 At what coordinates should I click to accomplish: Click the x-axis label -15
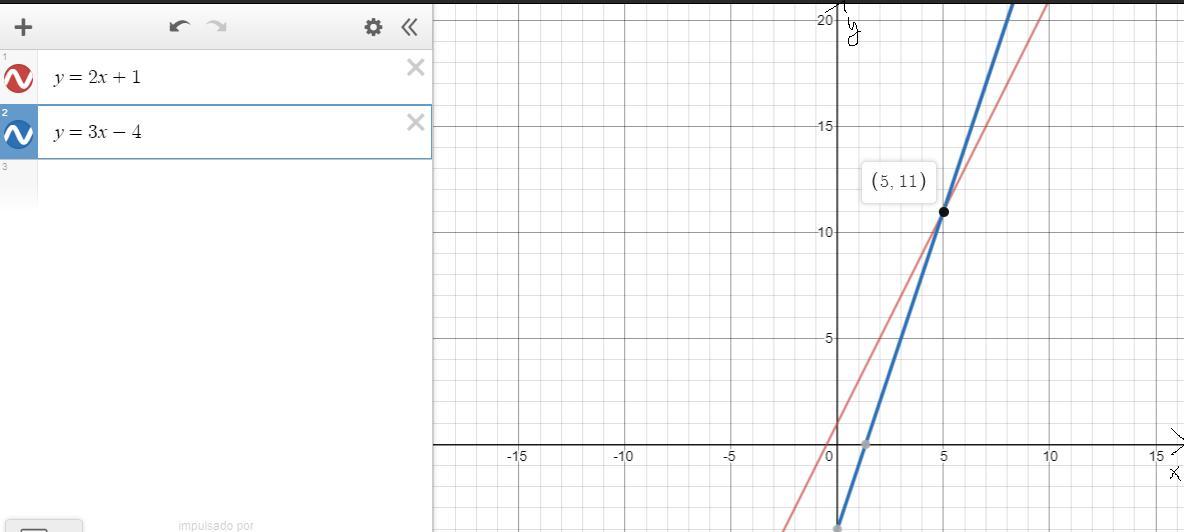coord(516,456)
